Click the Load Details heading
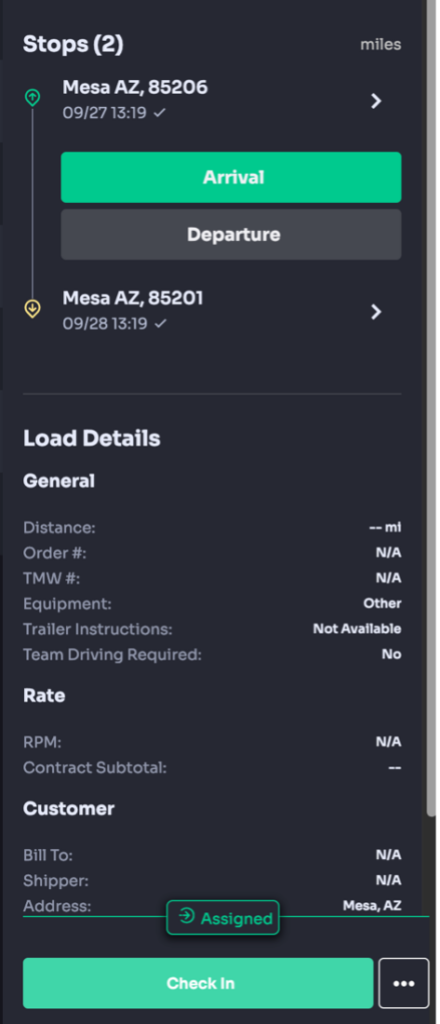The image size is (440, 1024). (92, 438)
